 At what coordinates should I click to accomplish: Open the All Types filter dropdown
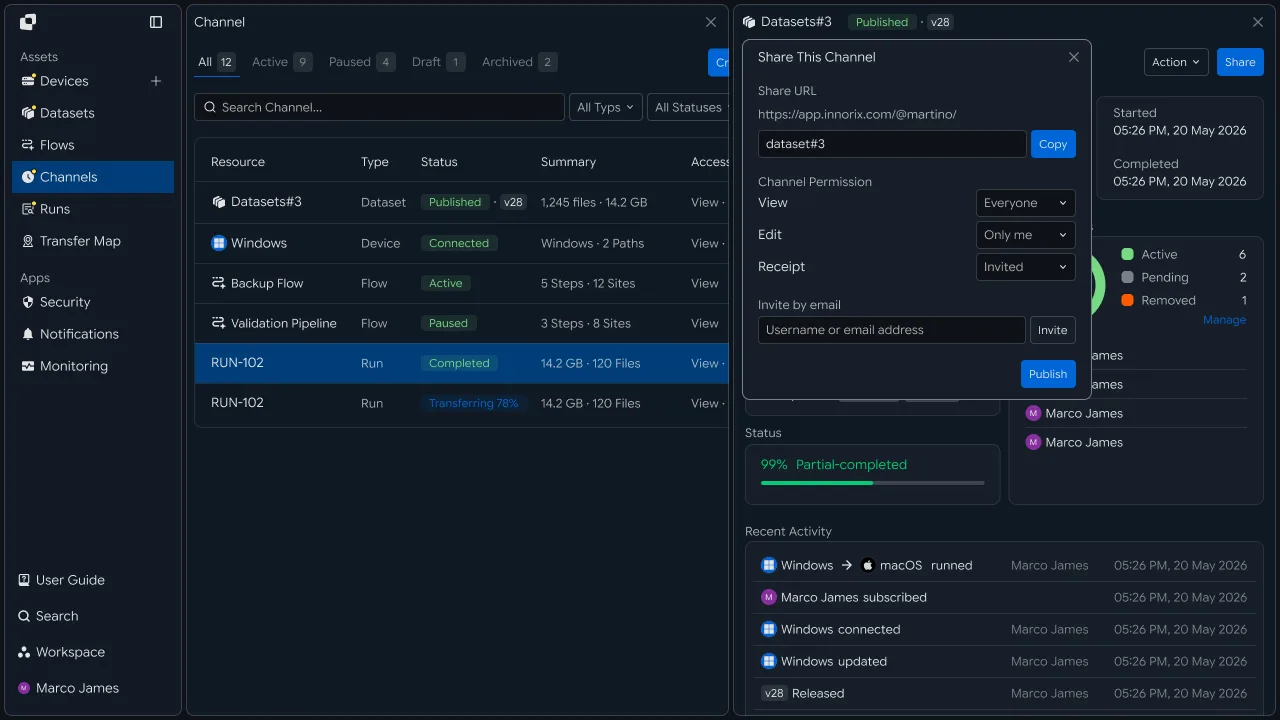606,107
